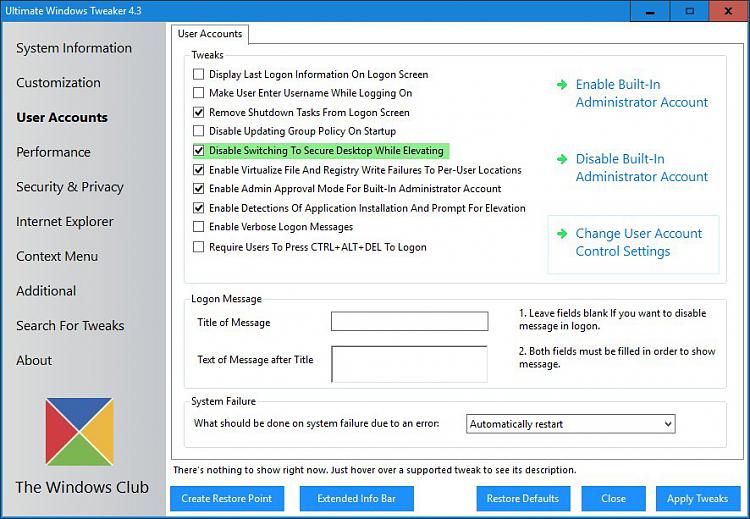Check Disable Updating Group Policy On Startup

(x=199, y=131)
